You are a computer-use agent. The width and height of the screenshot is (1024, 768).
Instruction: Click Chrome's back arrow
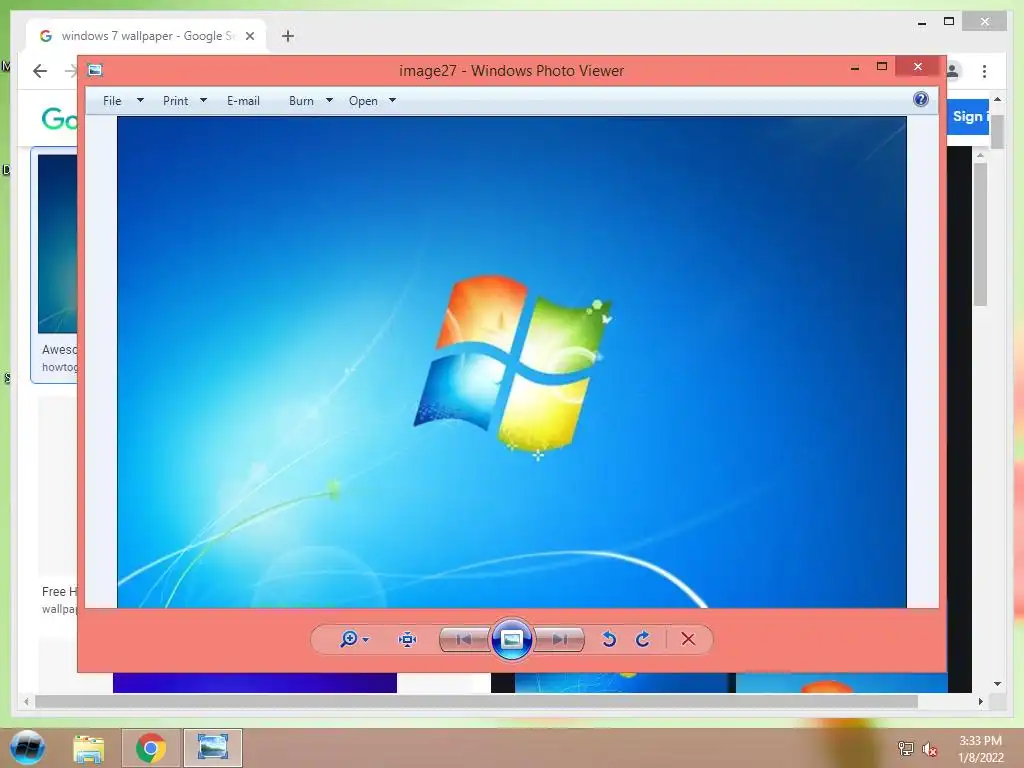point(40,71)
